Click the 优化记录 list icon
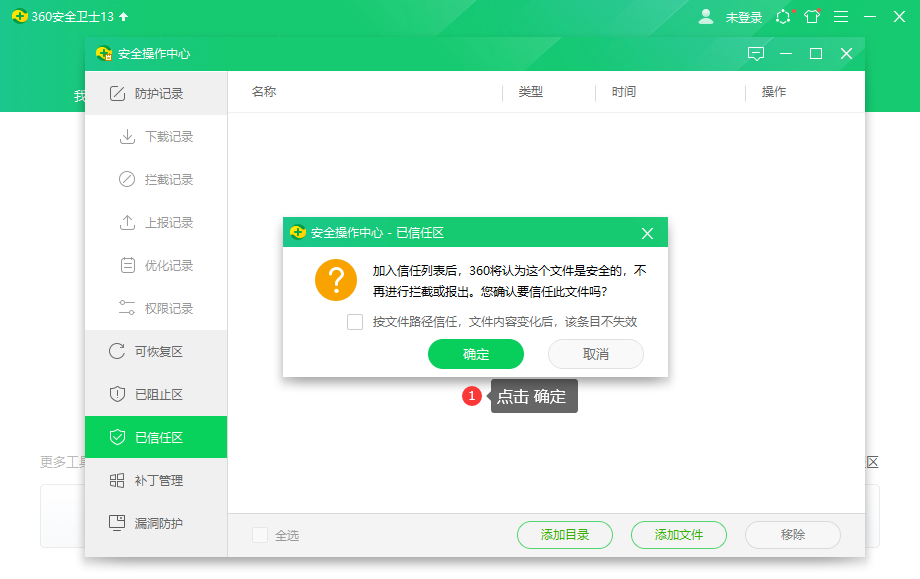The image size is (920, 579). click(x=127, y=265)
